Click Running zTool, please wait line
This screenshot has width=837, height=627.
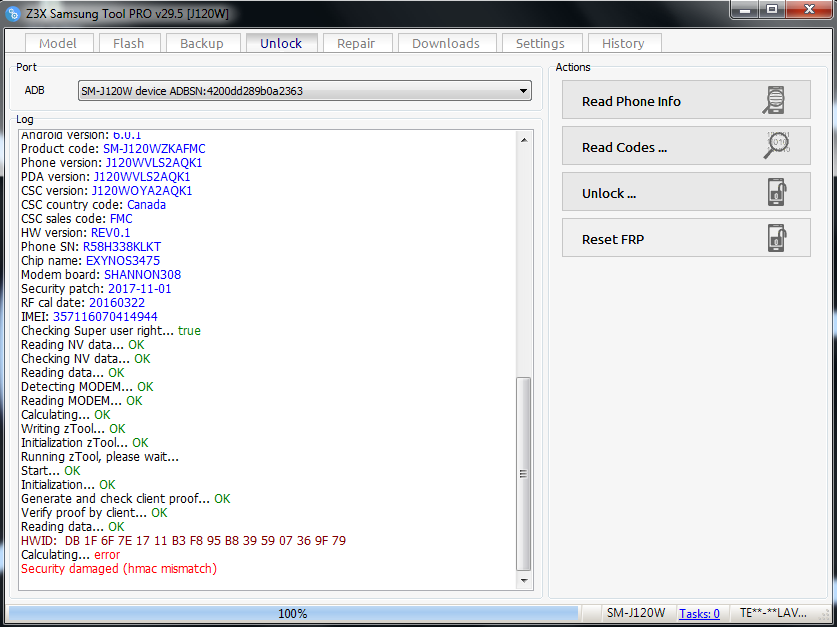pos(100,457)
